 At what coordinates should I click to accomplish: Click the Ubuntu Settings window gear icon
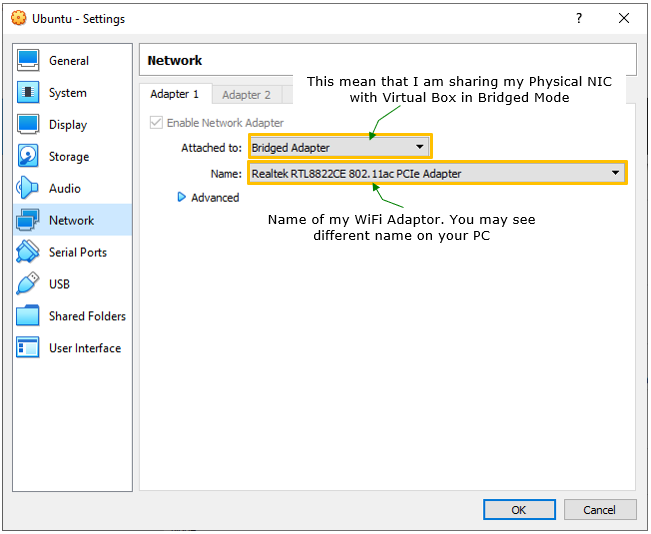[x=18, y=18]
